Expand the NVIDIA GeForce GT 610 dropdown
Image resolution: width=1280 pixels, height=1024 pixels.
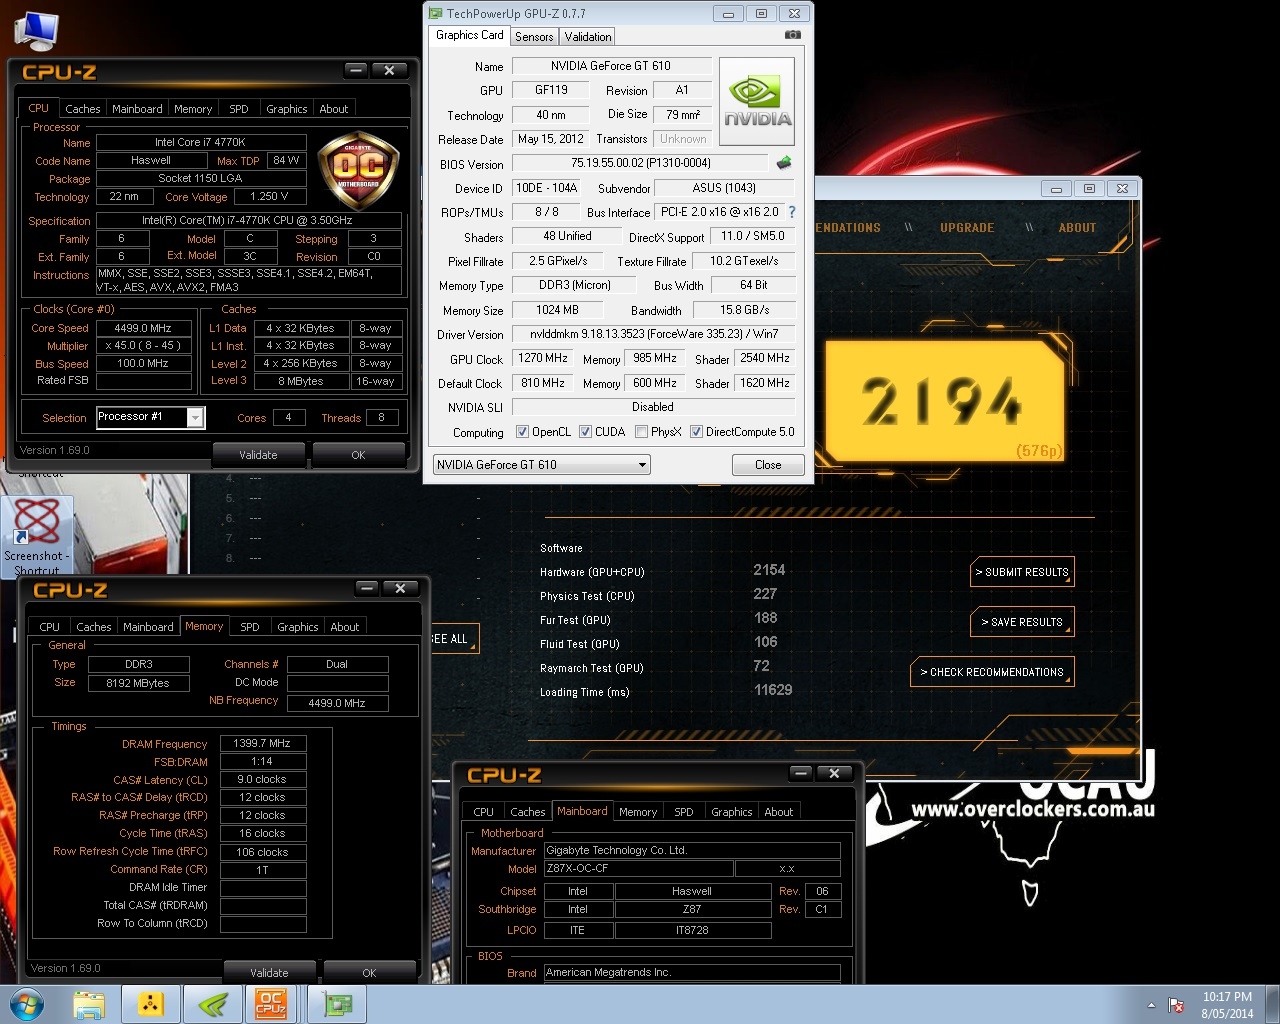(x=642, y=465)
